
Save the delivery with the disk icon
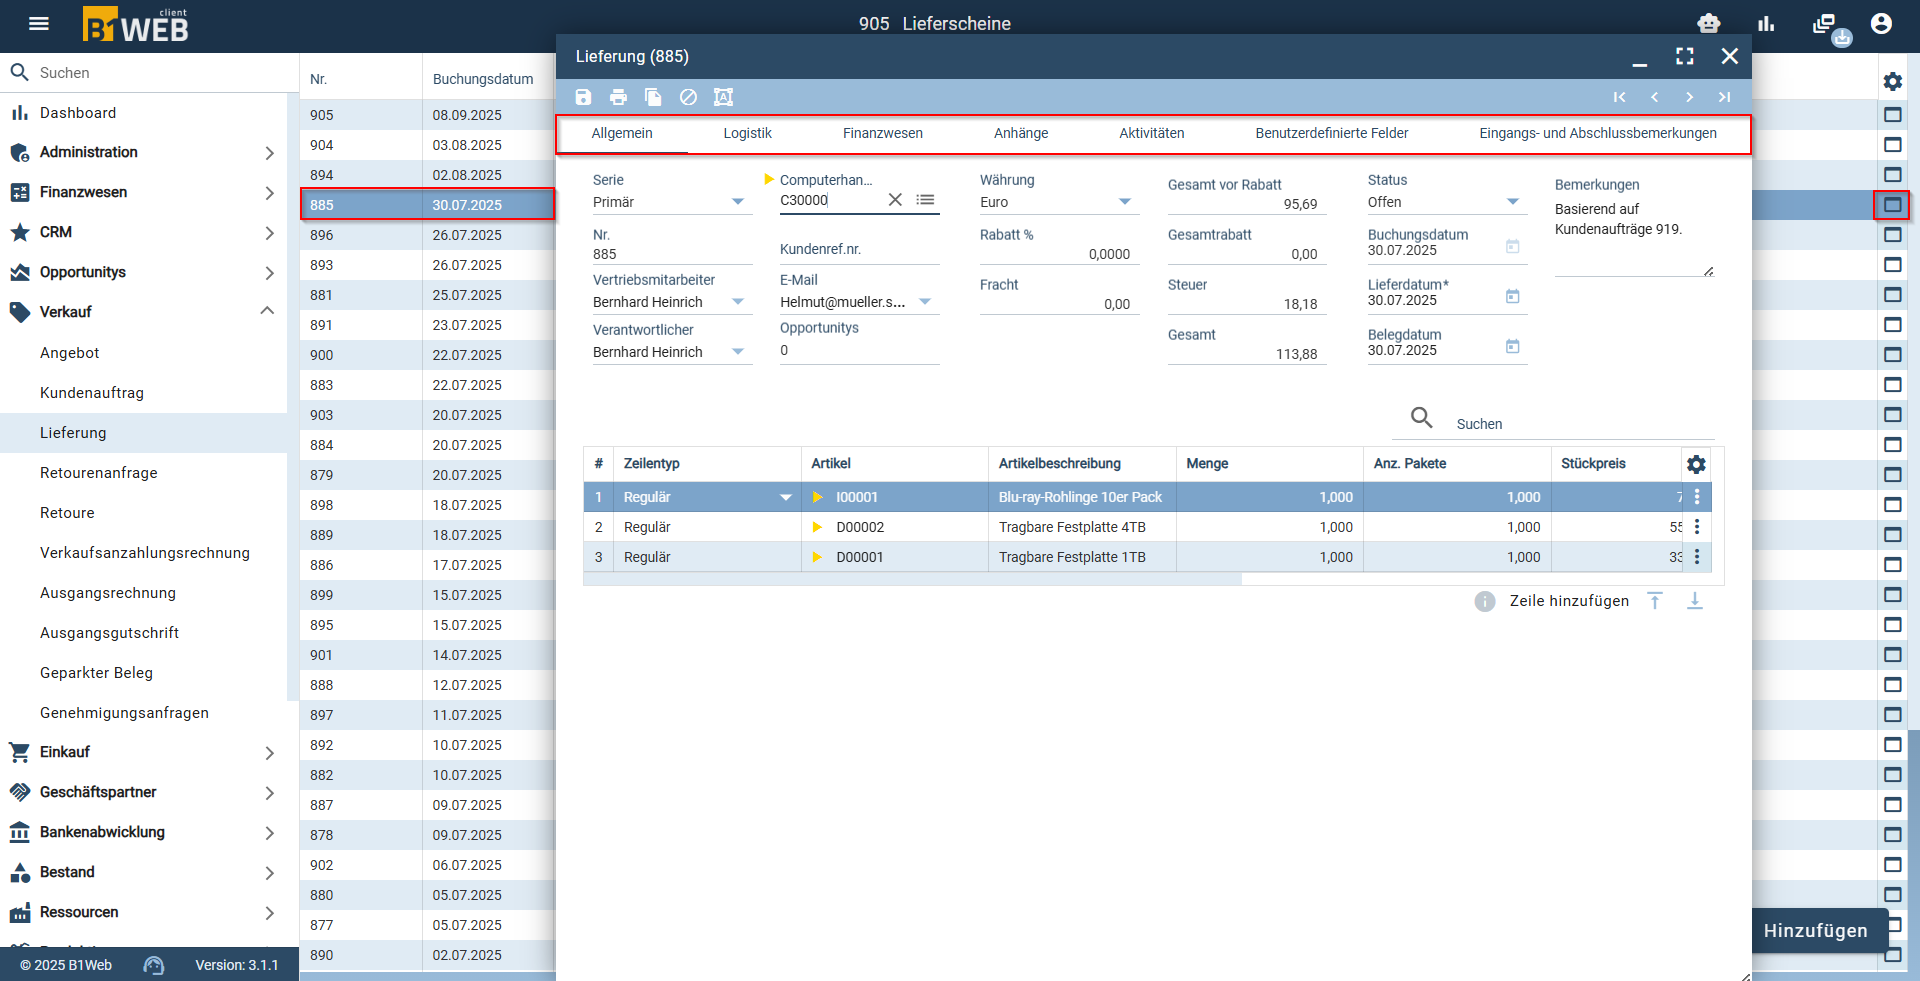click(584, 97)
